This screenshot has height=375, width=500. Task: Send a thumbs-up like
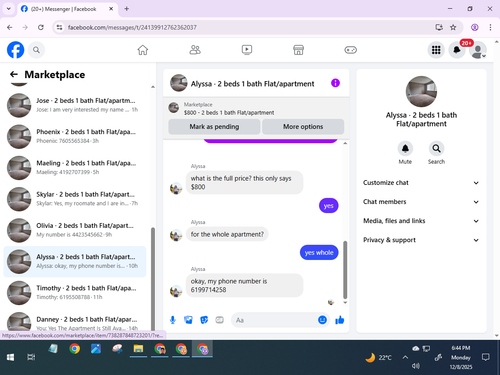pyautogui.click(x=340, y=320)
